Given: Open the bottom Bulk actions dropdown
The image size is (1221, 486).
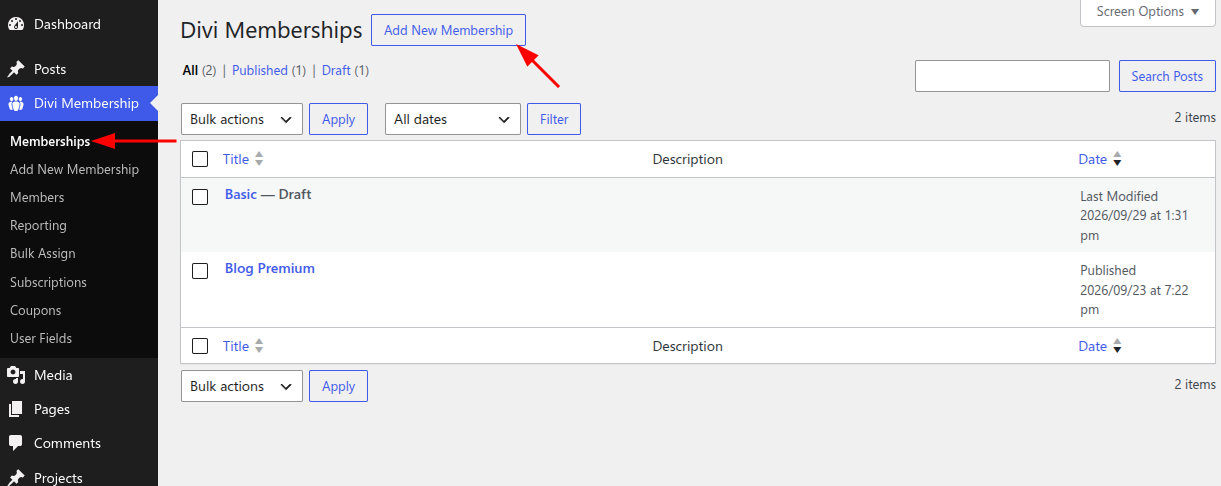Looking at the screenshot, I should coord(242,386).
